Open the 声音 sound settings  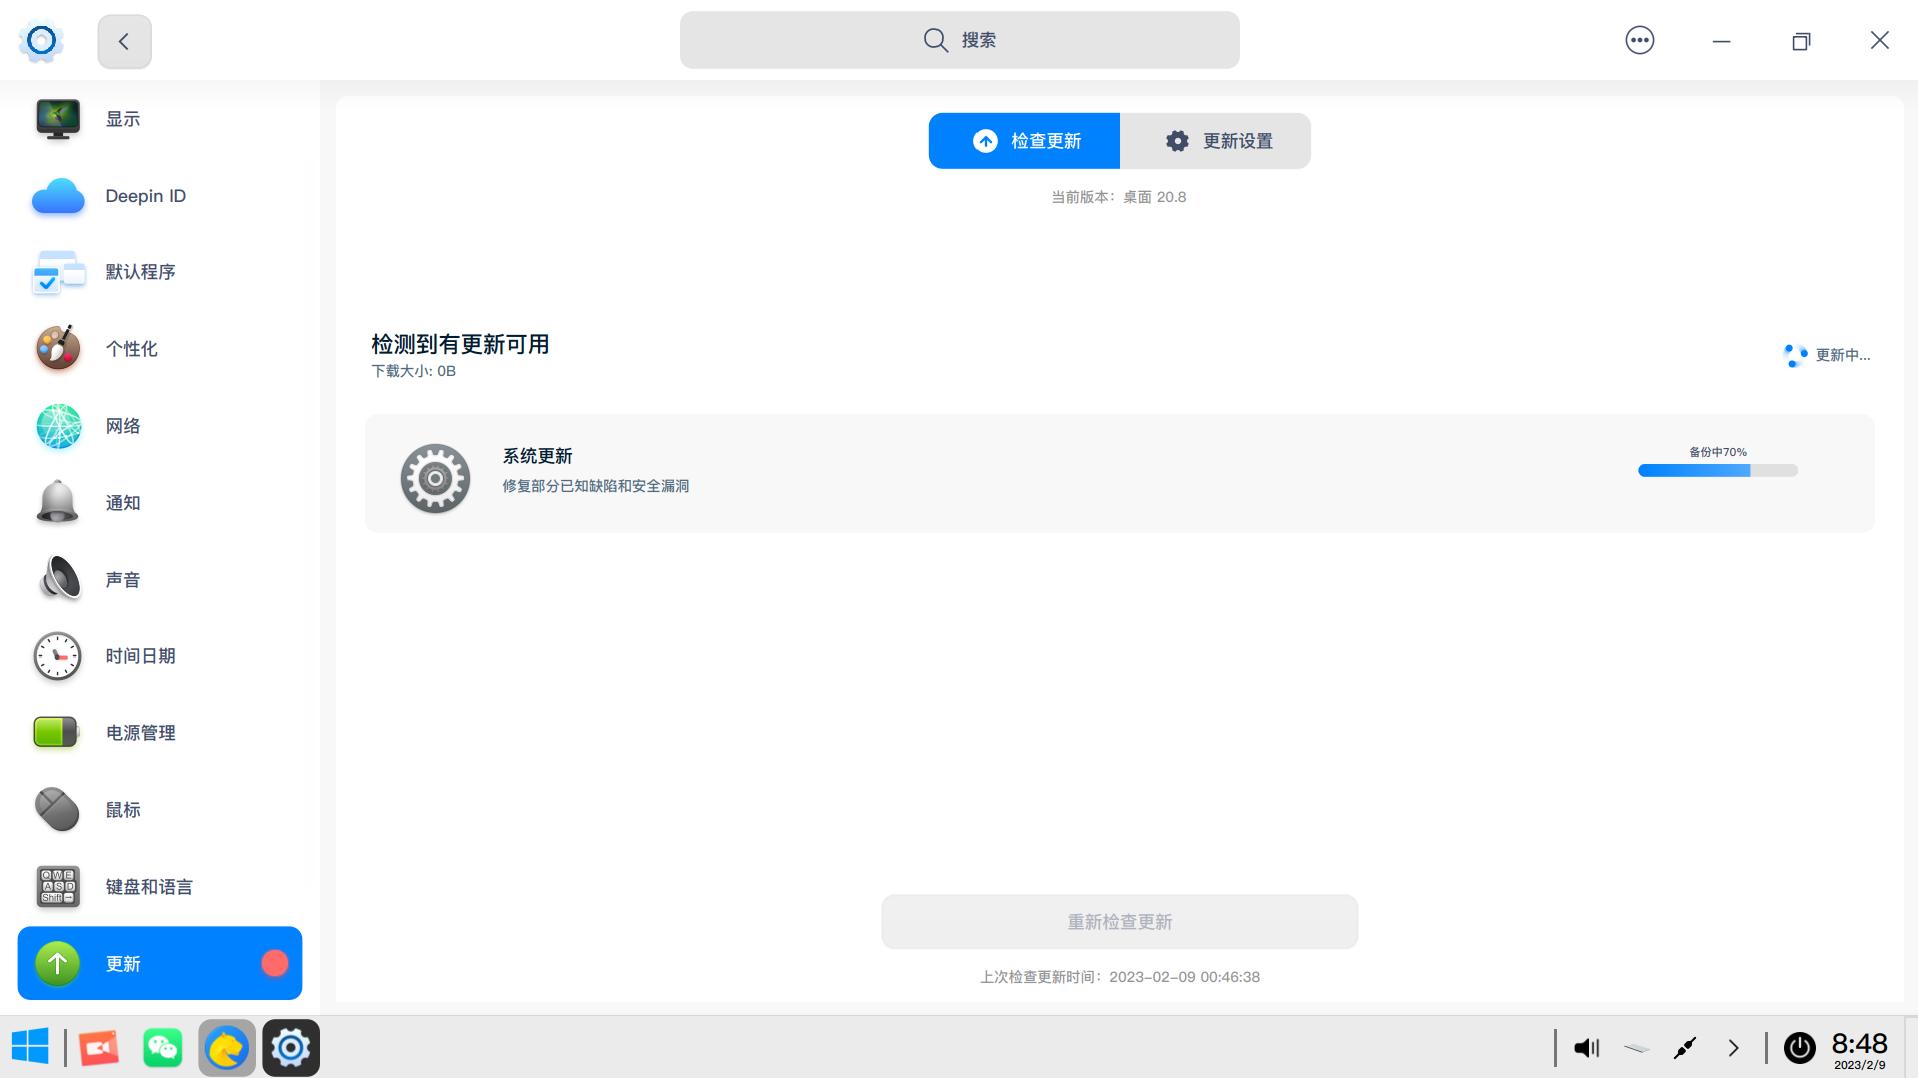coord(122,579)
